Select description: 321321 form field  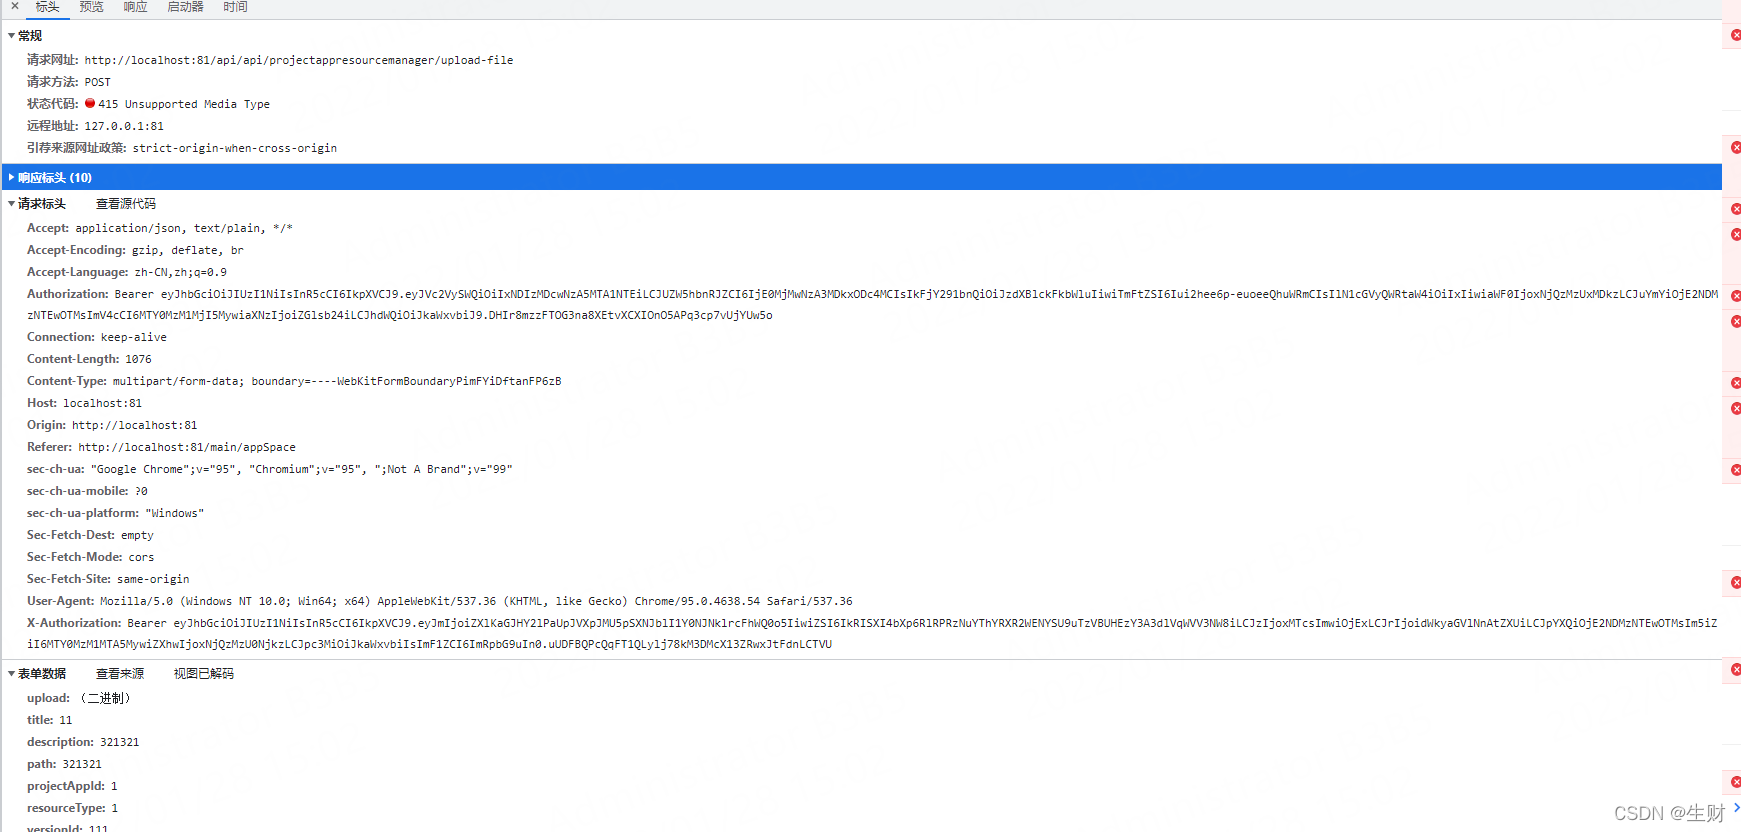tap(83, 742)
